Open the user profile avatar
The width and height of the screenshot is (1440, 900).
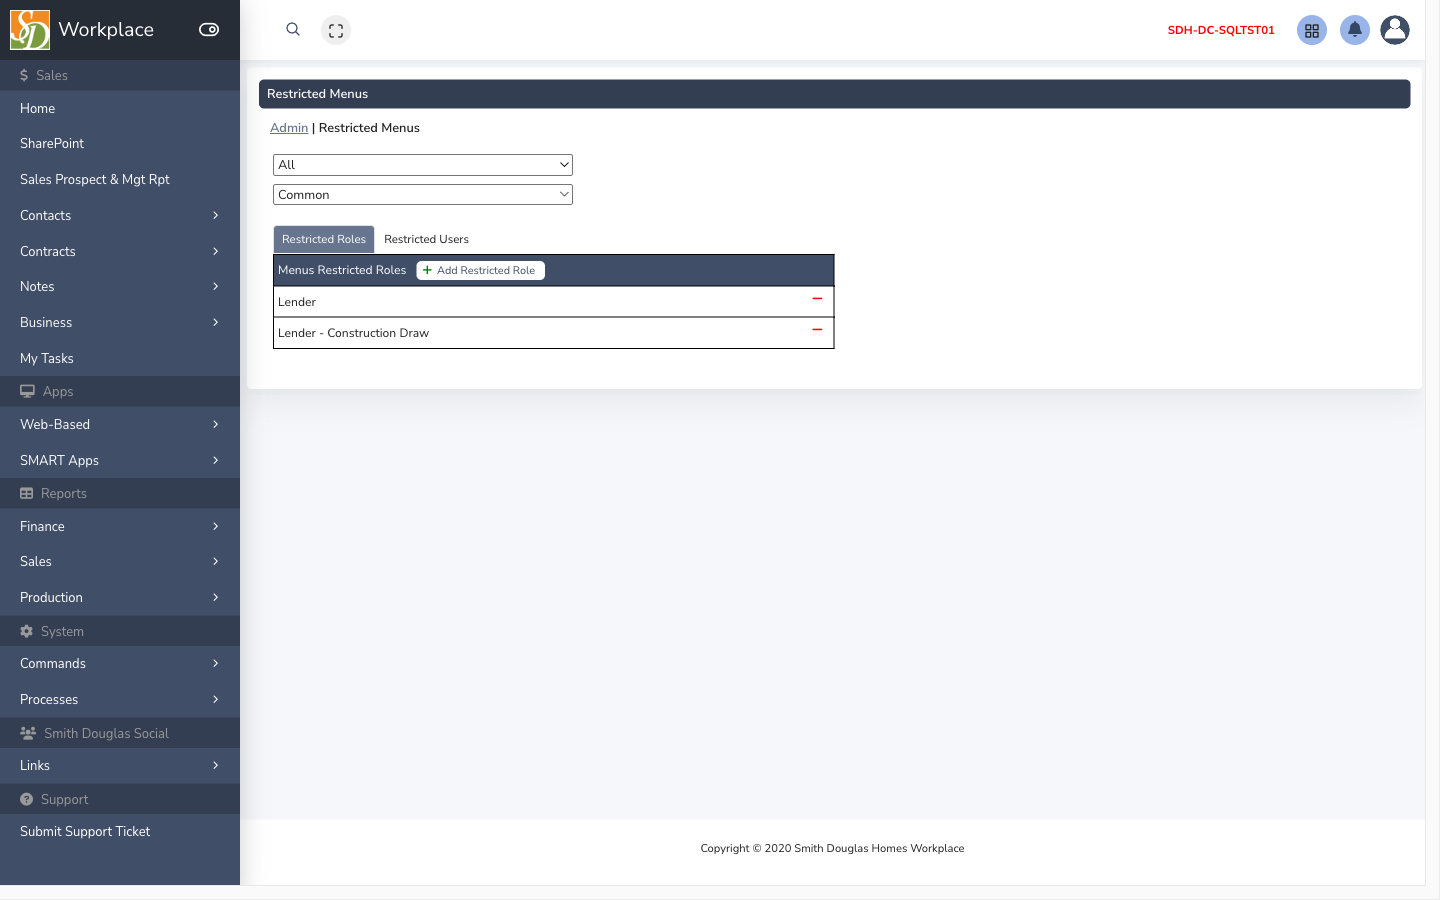tap(1395, 30)
